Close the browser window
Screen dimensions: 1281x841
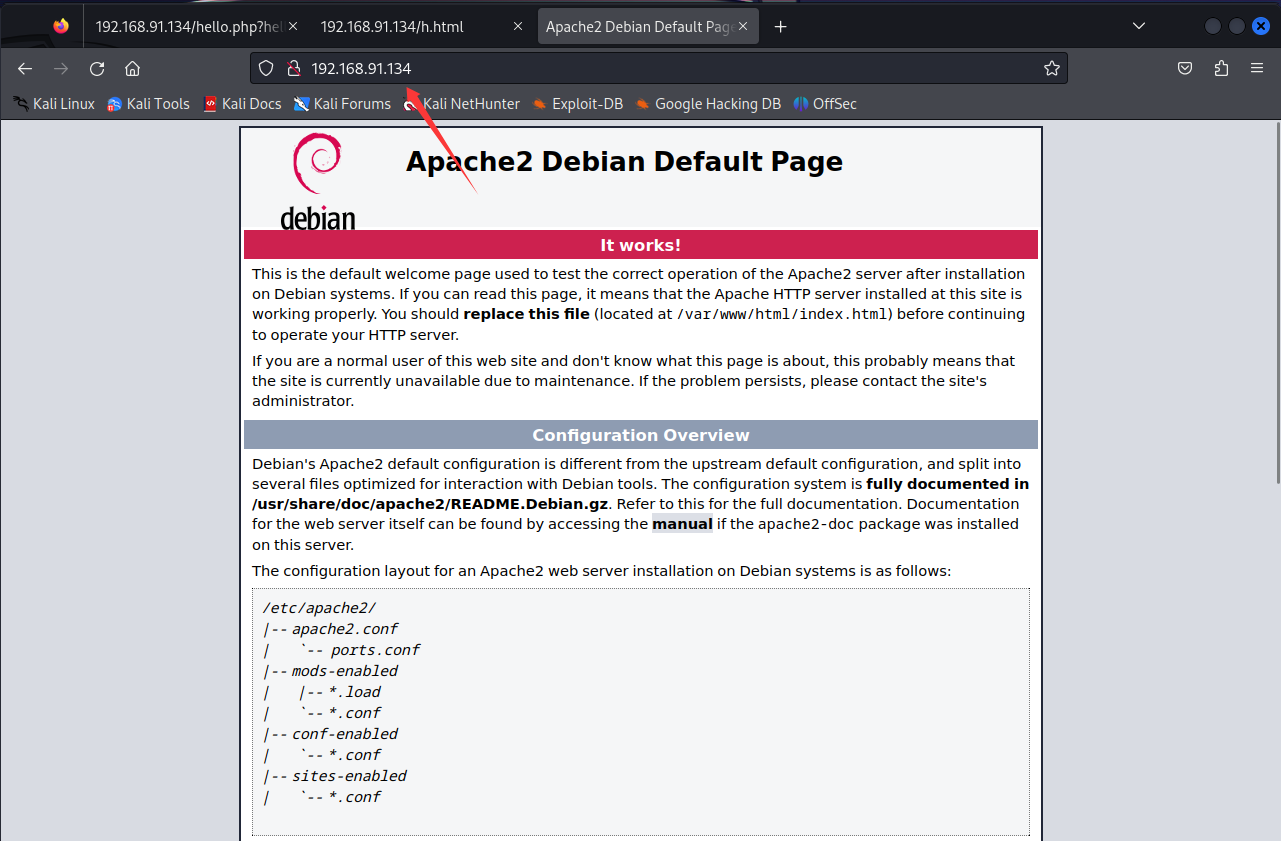(x=1261, y=26)
